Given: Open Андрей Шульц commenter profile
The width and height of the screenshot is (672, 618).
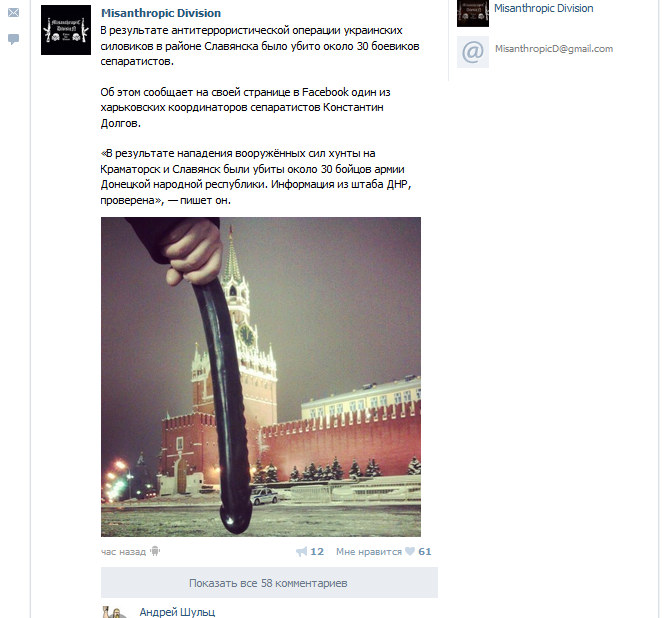Looking at the screenshot, I should click(177, 612).
